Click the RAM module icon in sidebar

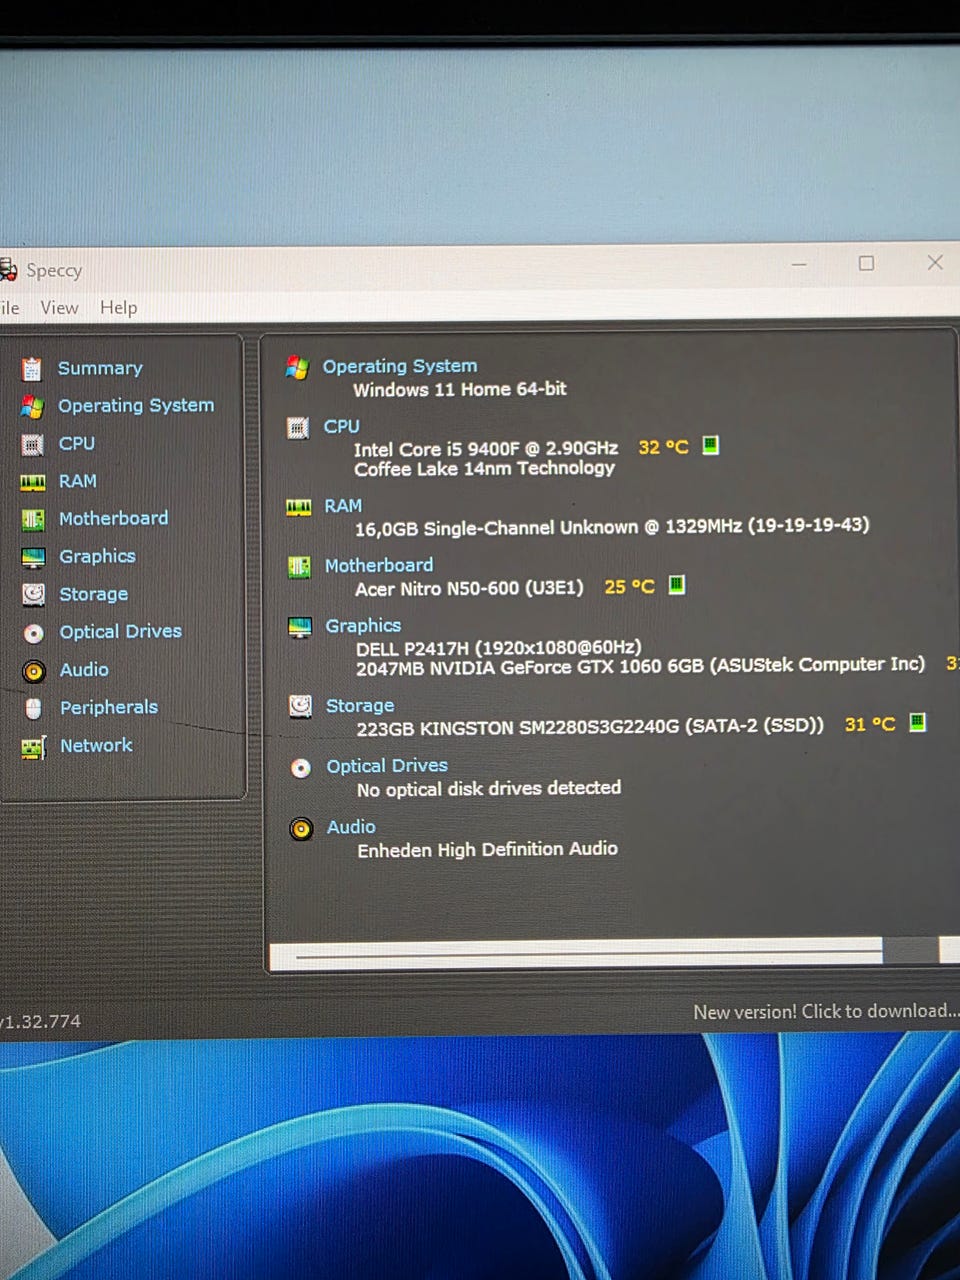coord(33,482)
